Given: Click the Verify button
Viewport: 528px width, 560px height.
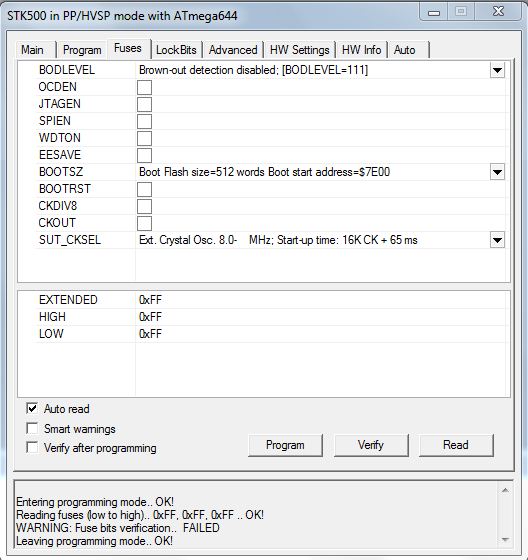Looking at the screenshot, I should pyautogui.click(x=371, y=445).
